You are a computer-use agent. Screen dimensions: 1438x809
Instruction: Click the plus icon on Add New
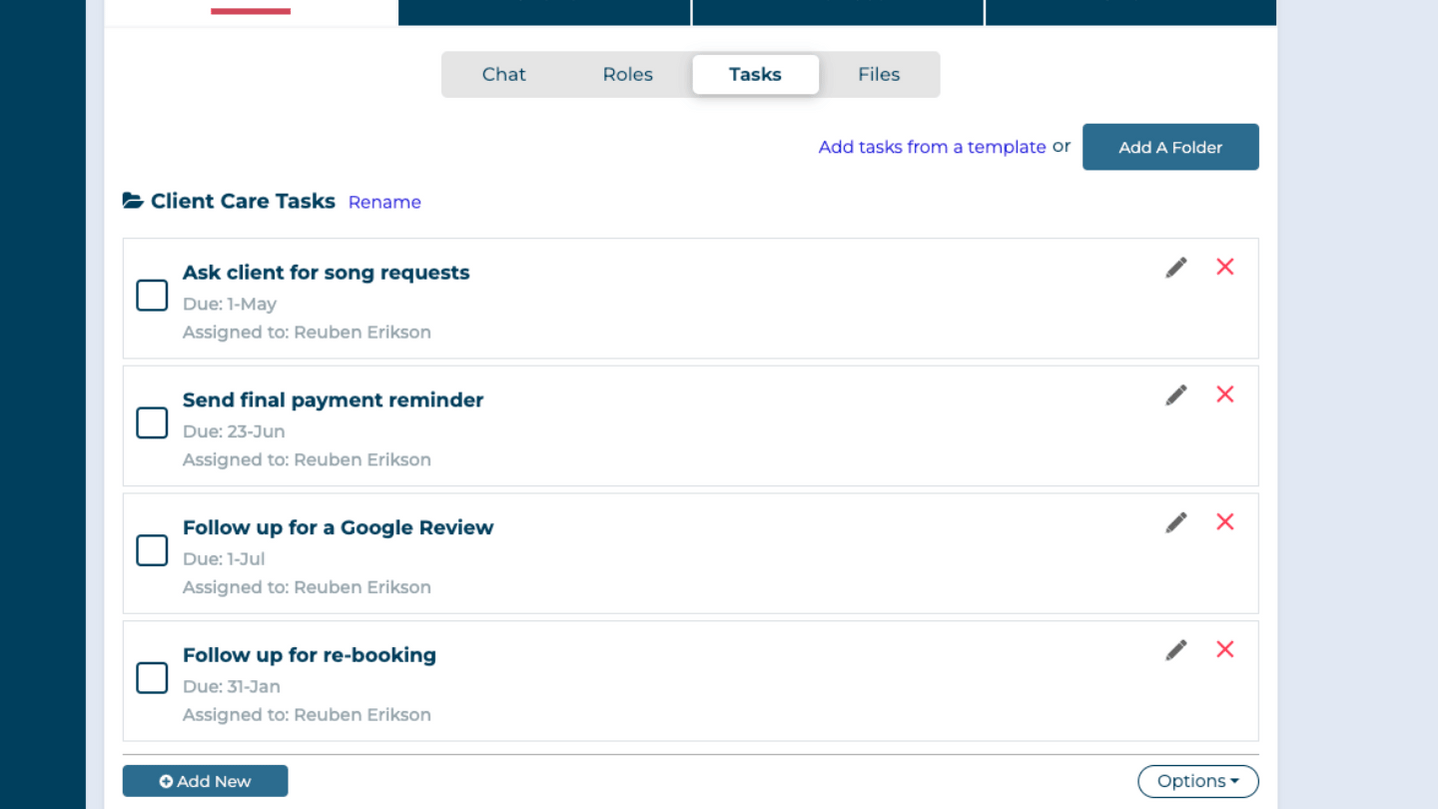167,780
